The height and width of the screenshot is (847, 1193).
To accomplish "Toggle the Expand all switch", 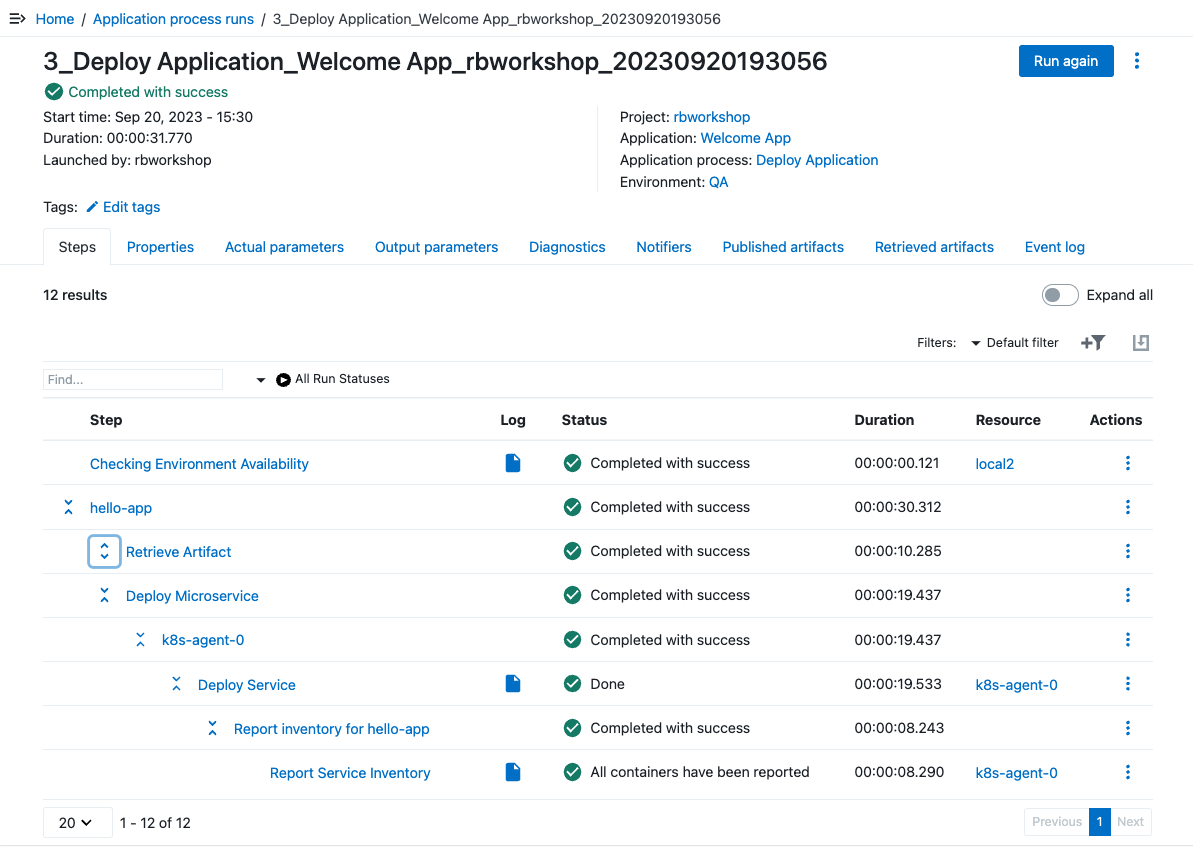I will pyautogui.click(x=1060, y=295).
